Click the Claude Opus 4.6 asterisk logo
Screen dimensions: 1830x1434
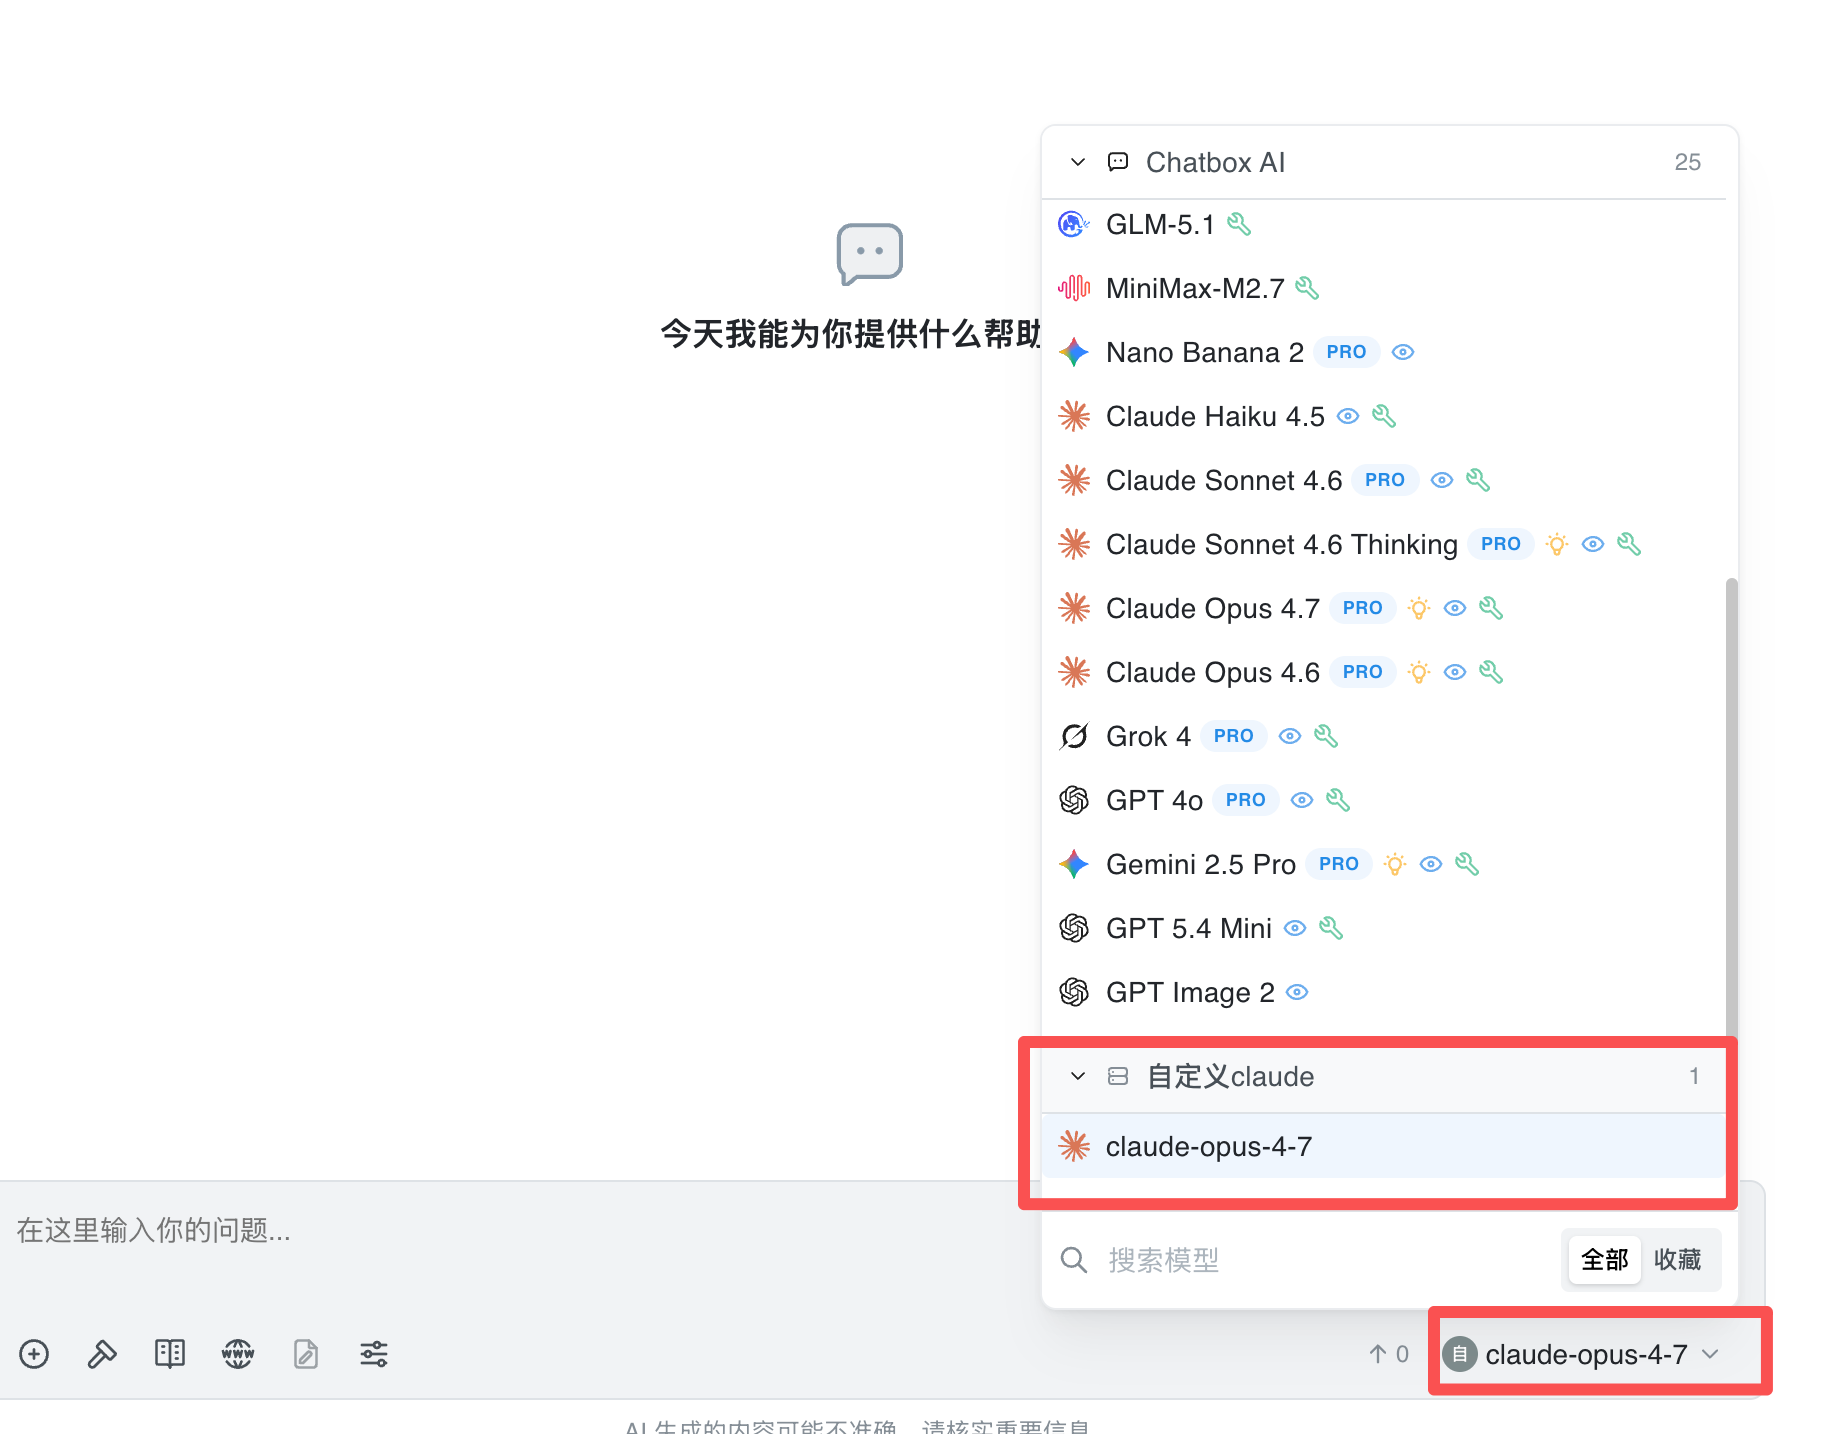(x=1074, y=672)
